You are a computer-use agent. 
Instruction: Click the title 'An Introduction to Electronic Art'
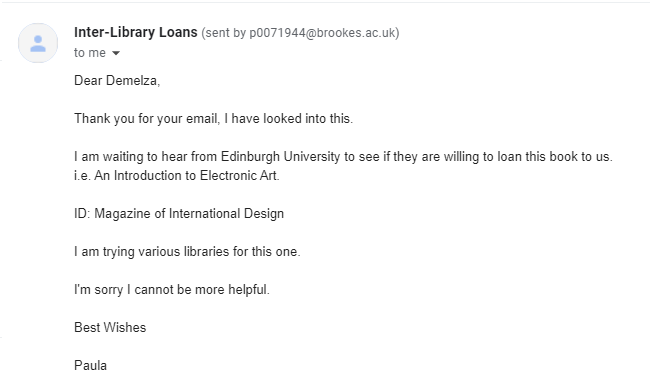(x=186, y=175)
